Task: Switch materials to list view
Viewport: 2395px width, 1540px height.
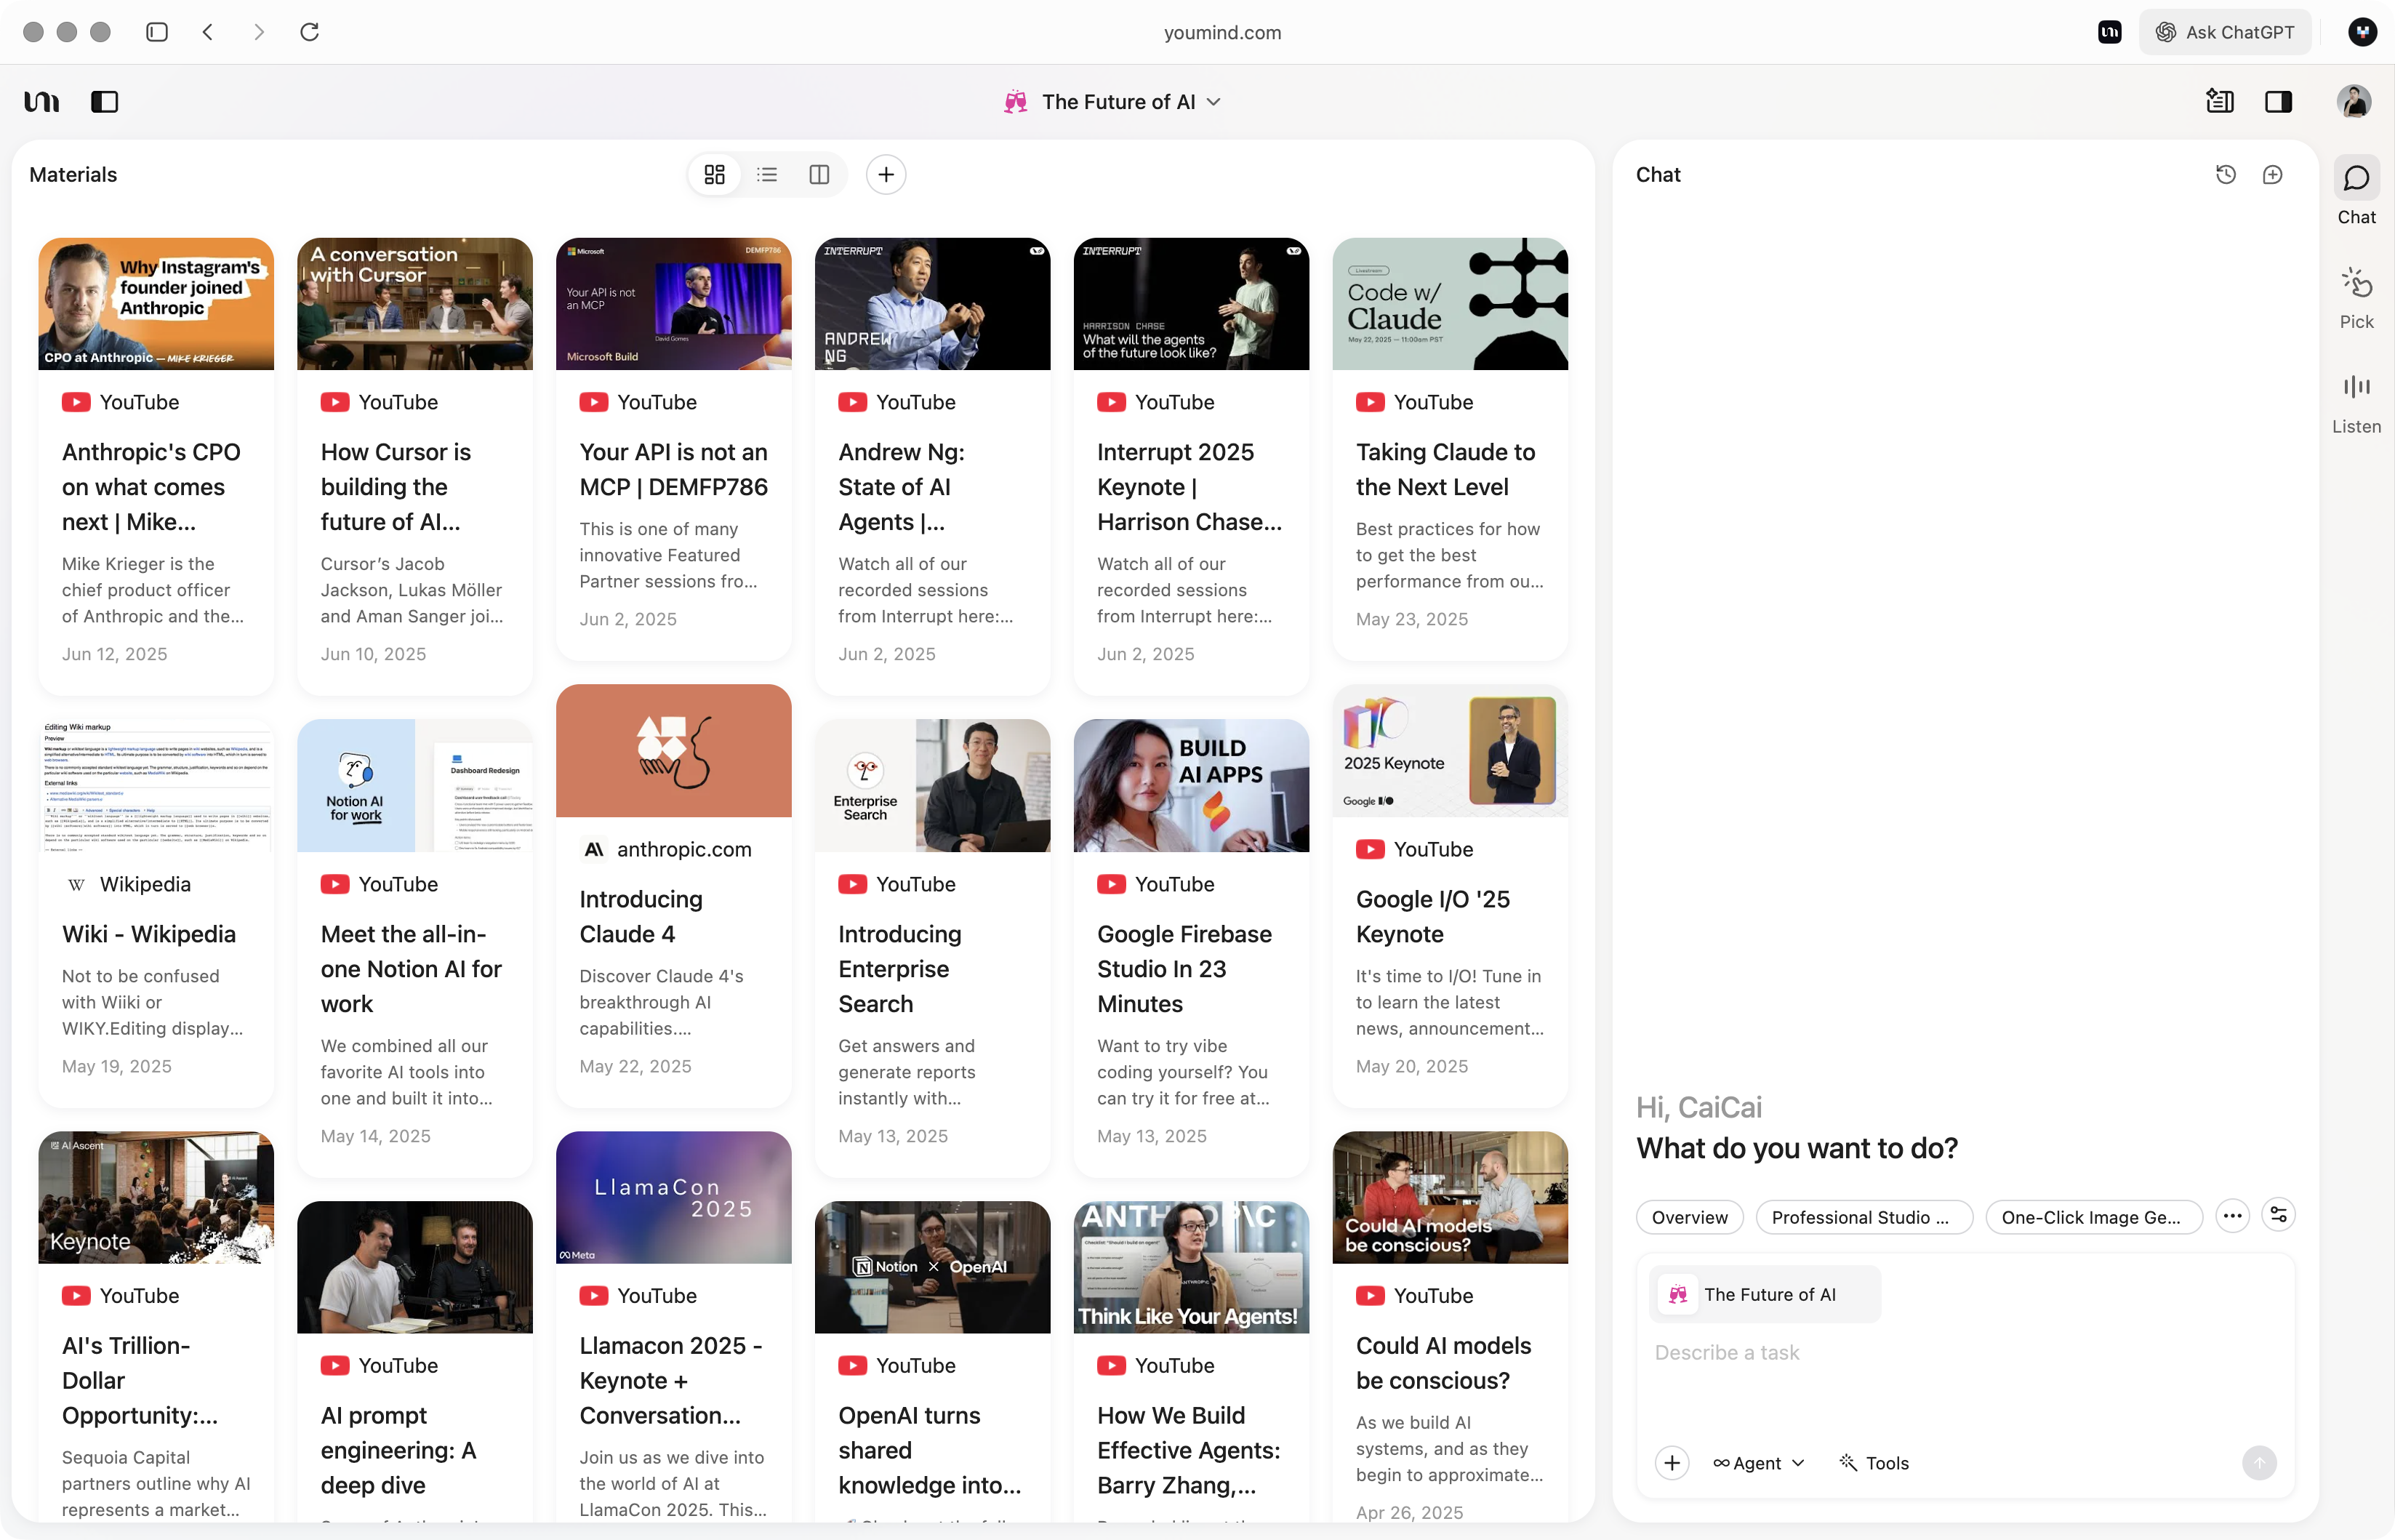Action: [767, 175]
